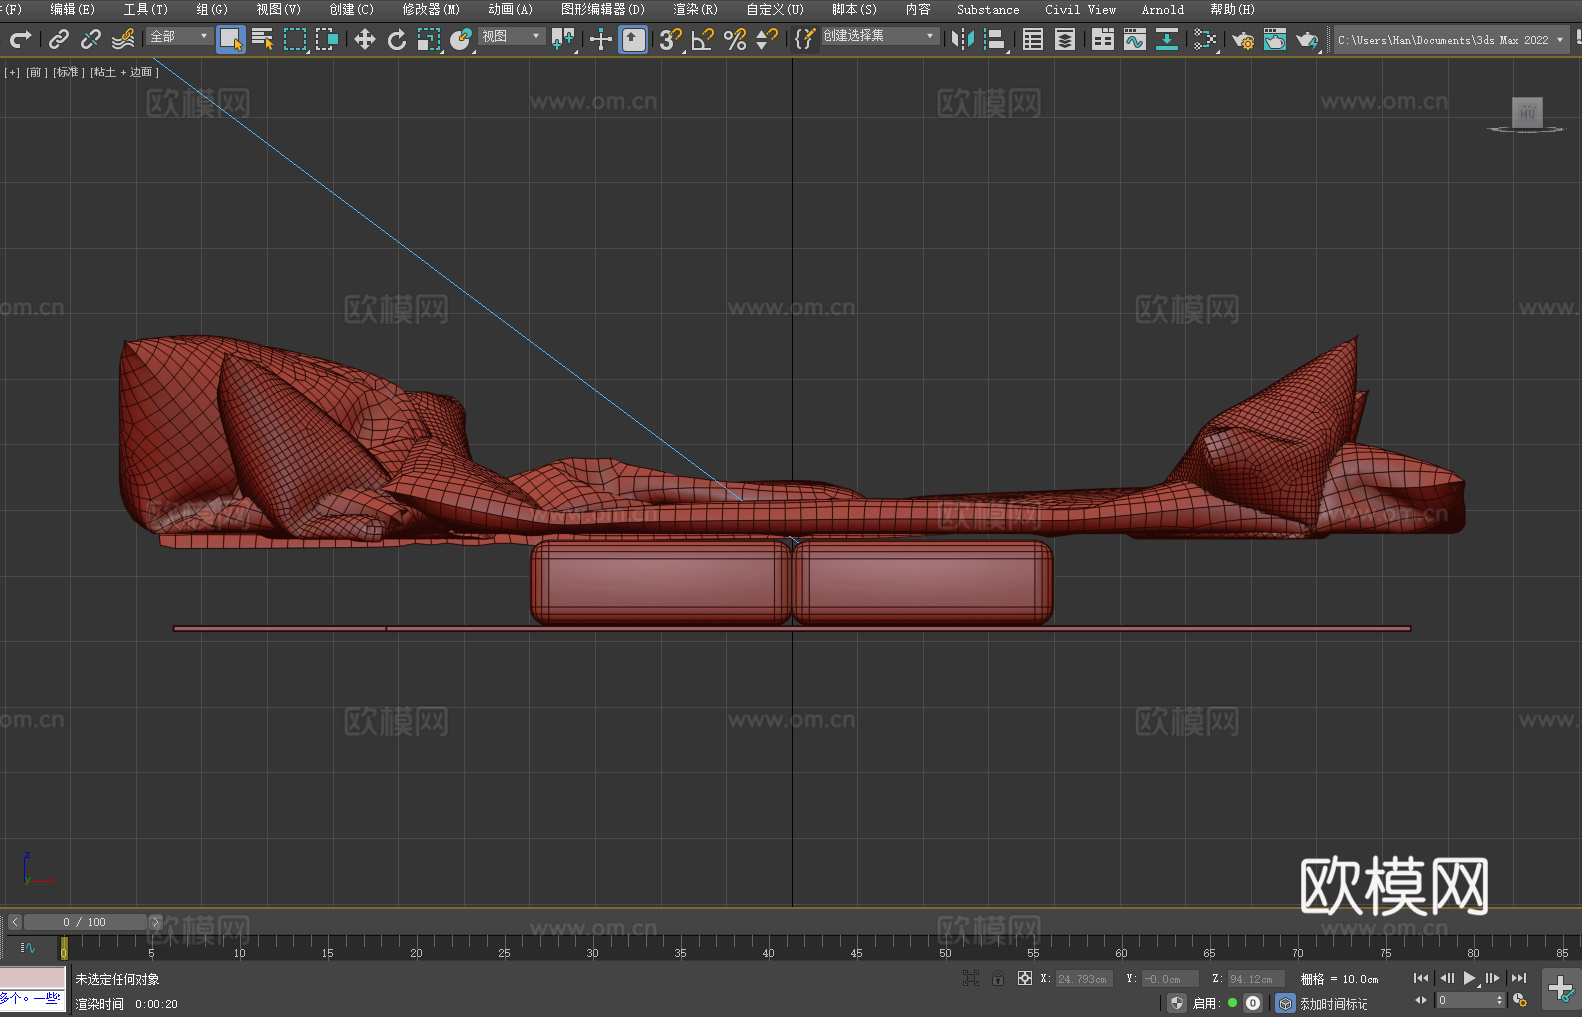Viewport: 1582px width, 1017px height.
Task: Open the Arnold menu
Action: (x=1162, y=9)
